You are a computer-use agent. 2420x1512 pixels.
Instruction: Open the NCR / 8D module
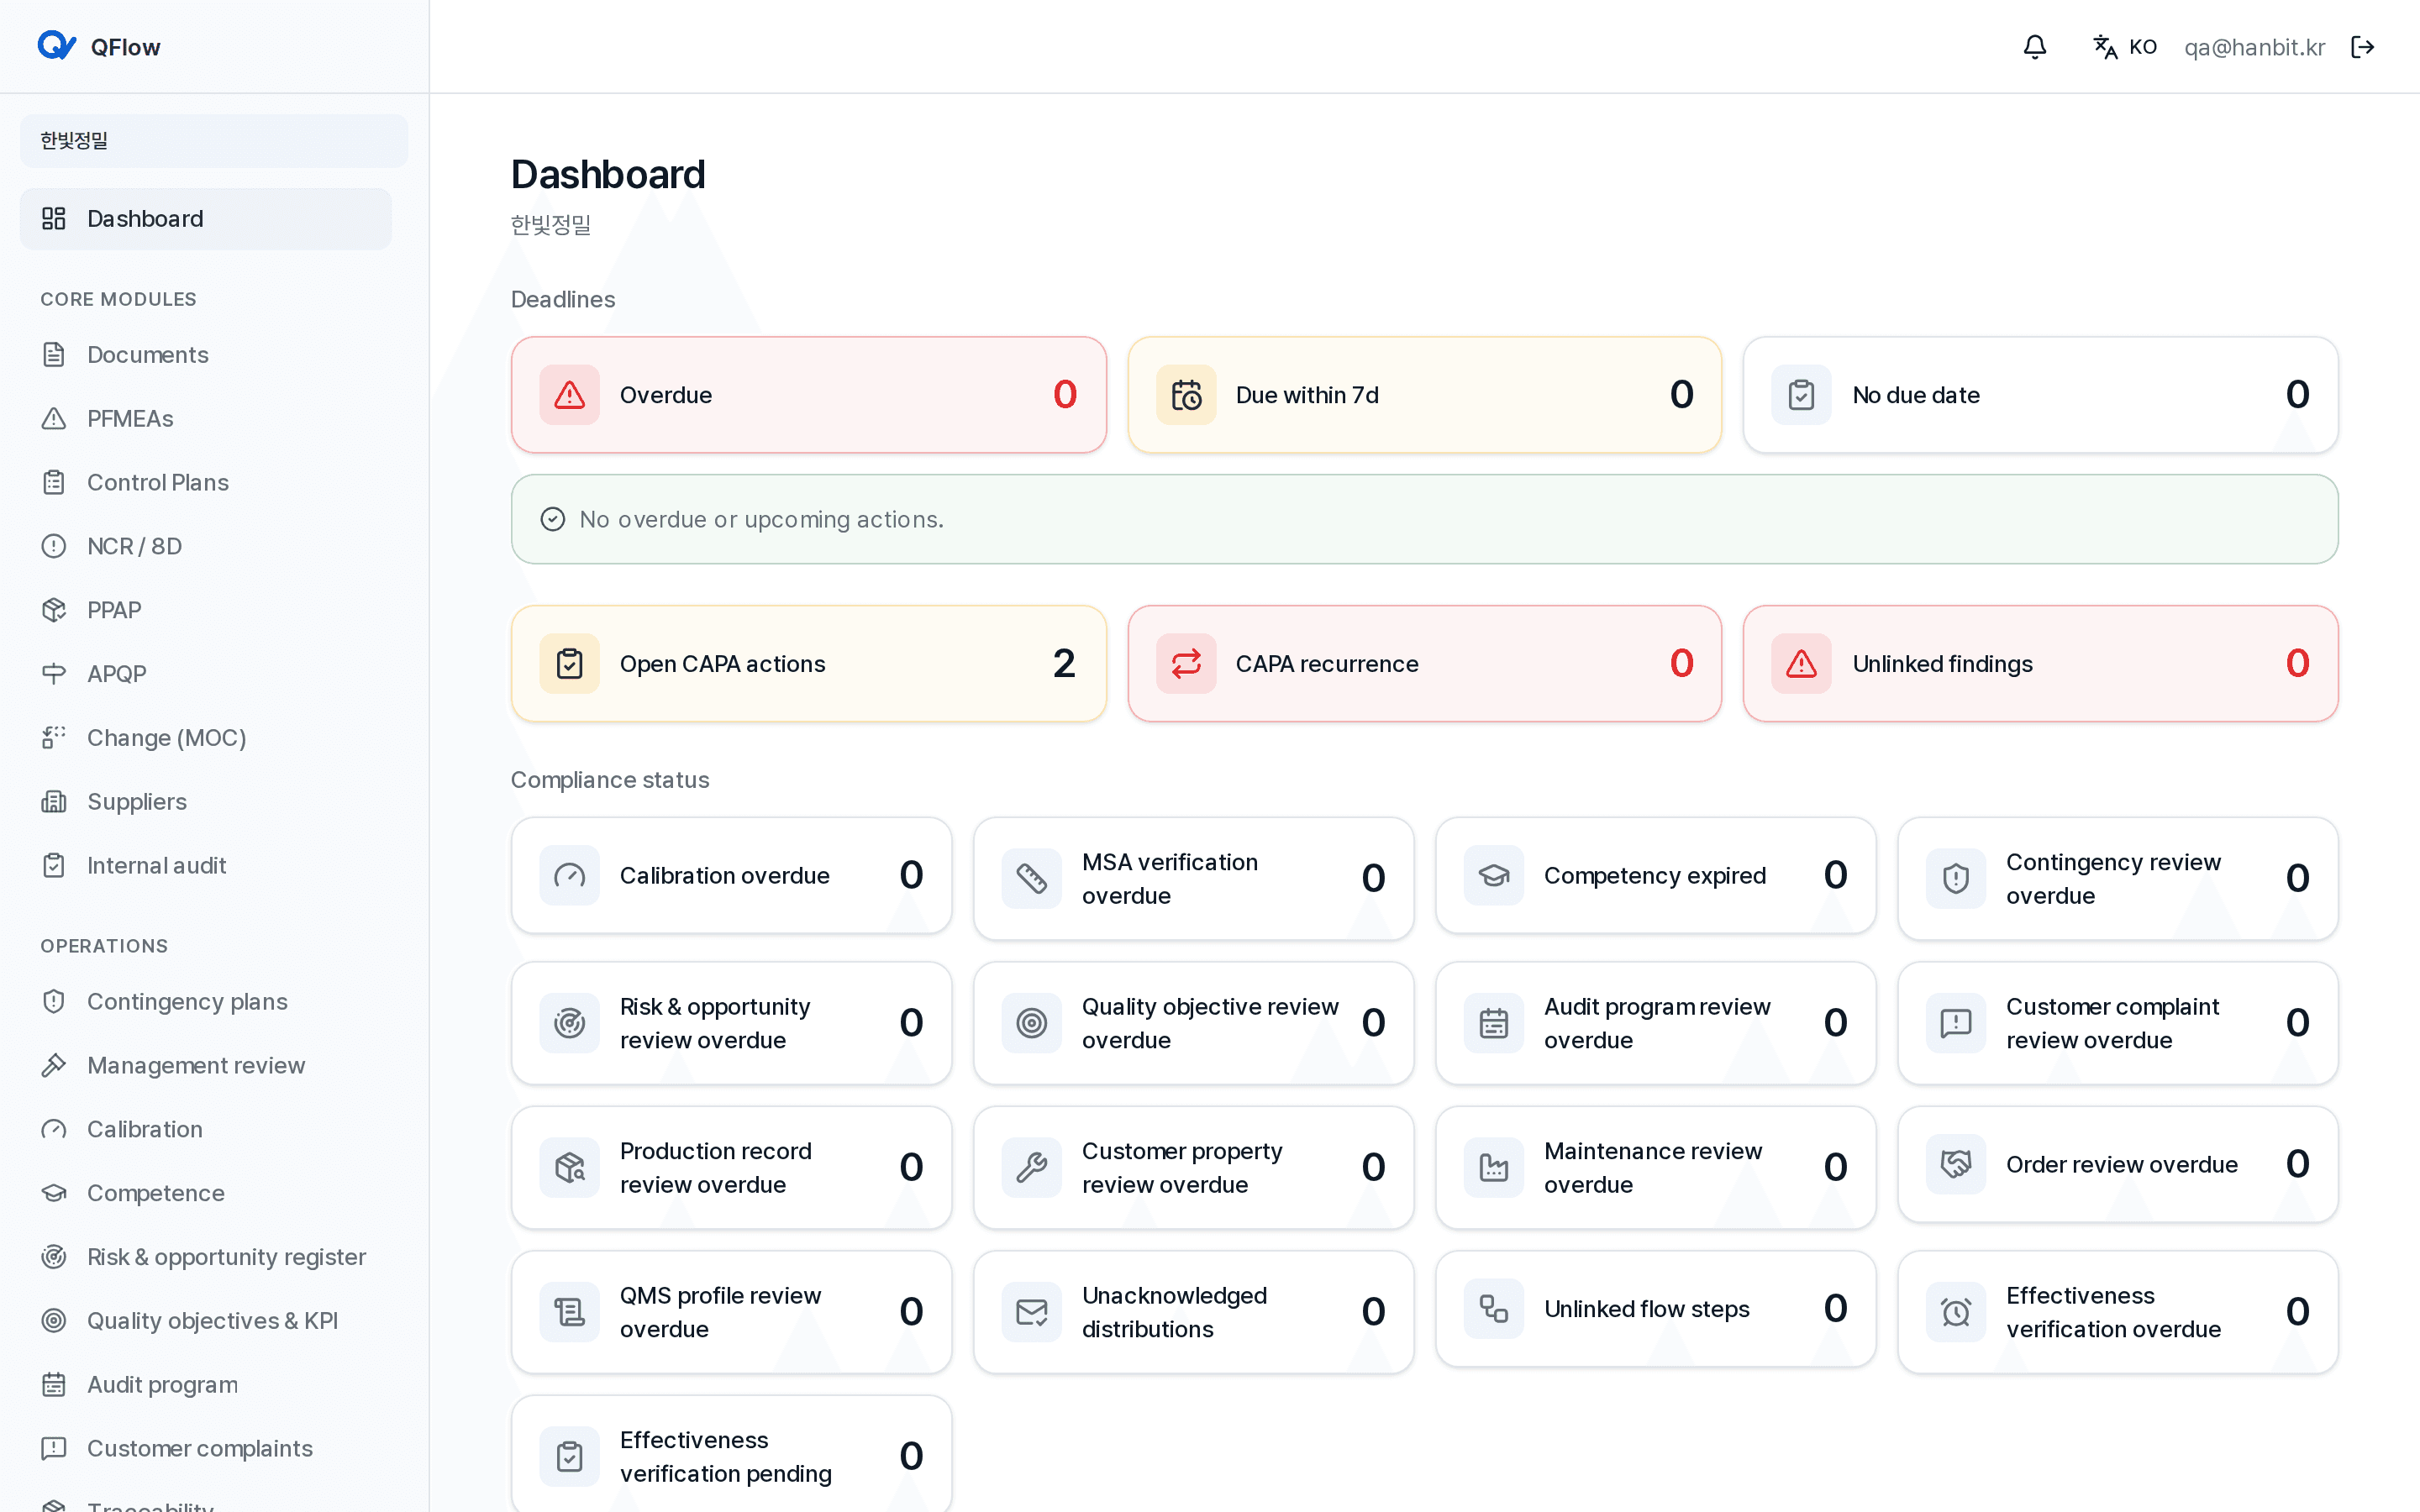tap(206, 546)
